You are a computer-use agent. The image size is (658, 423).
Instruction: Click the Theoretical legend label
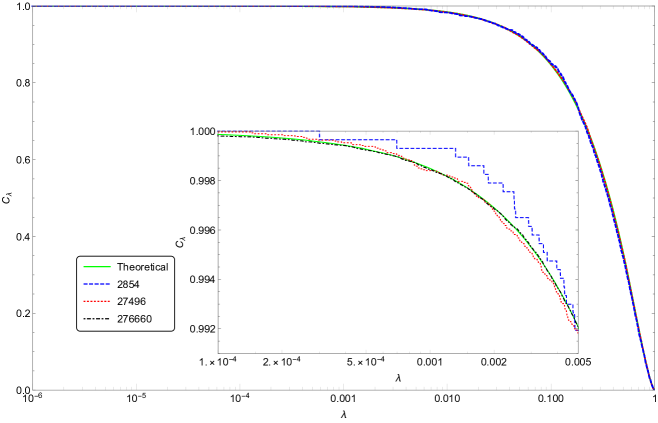pyautogui.click(x=143, y=267)
